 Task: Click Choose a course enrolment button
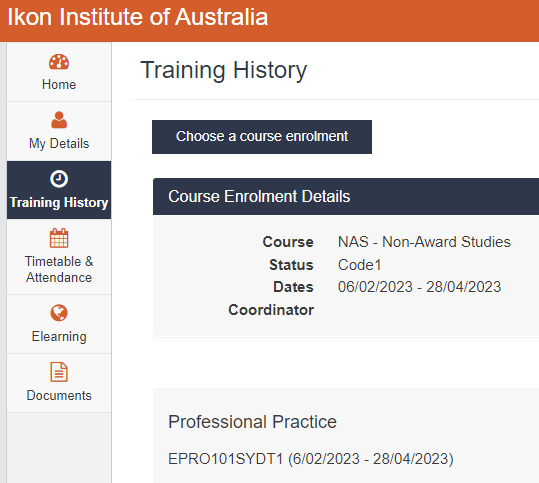[262, 137]
